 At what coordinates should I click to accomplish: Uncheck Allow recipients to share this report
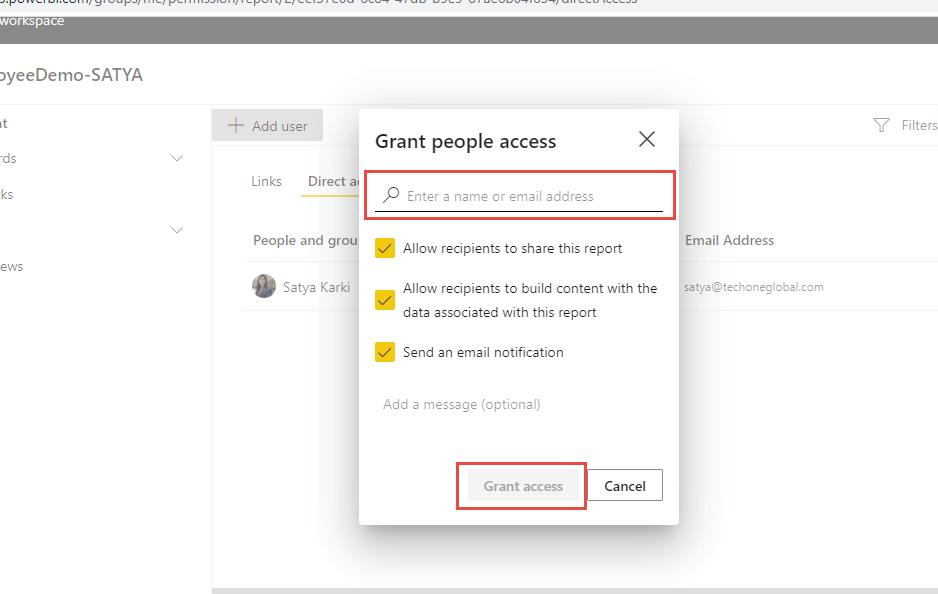(385, 248)
